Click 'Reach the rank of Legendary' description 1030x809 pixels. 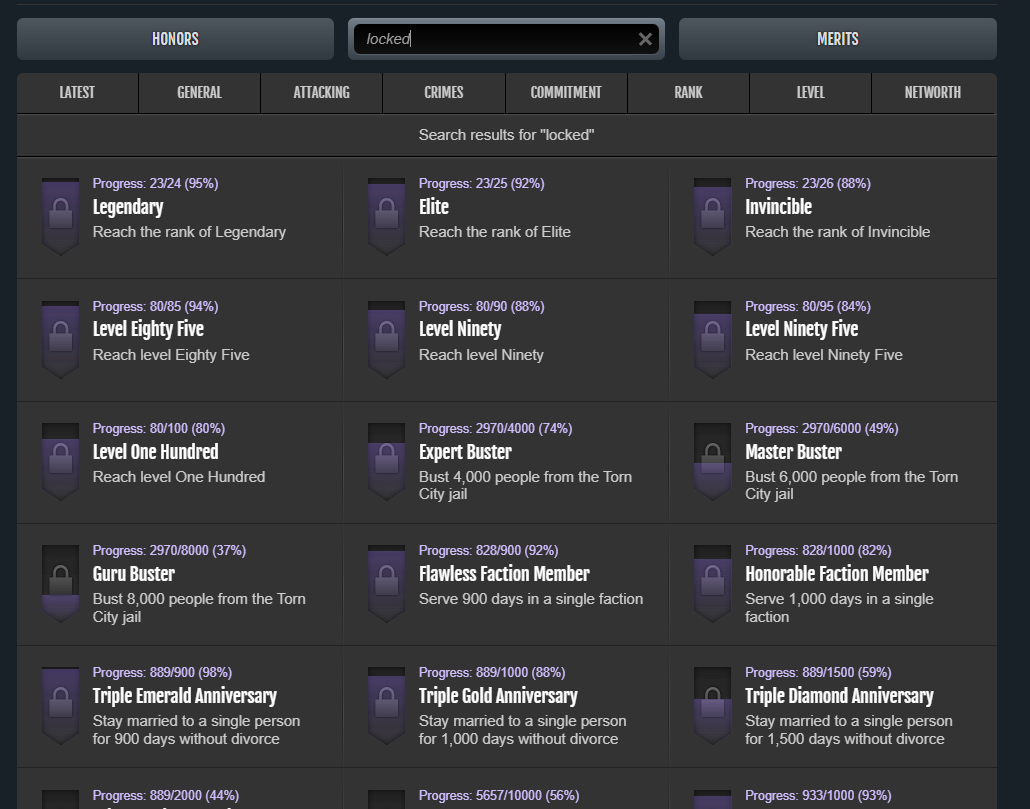tap(189, 232)
